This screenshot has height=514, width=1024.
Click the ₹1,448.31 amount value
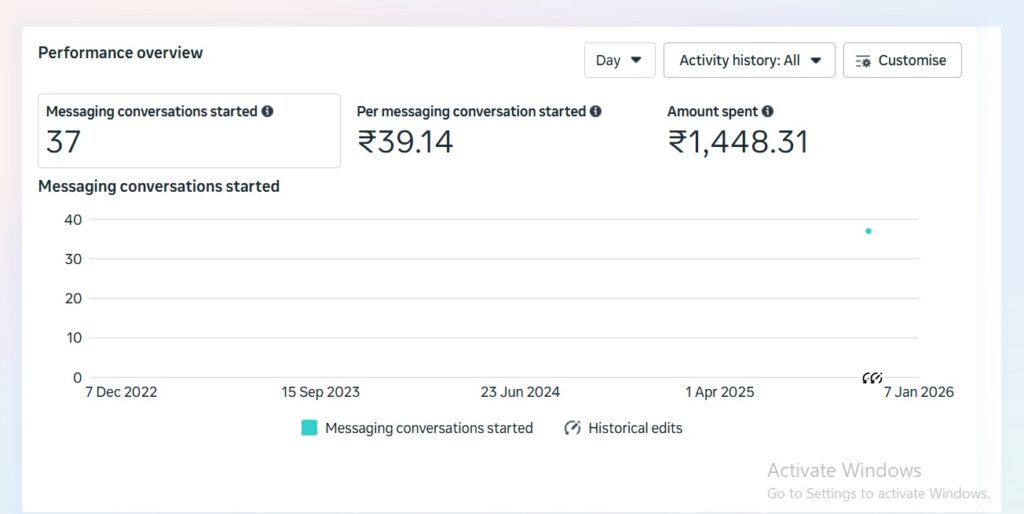[738, 143]
